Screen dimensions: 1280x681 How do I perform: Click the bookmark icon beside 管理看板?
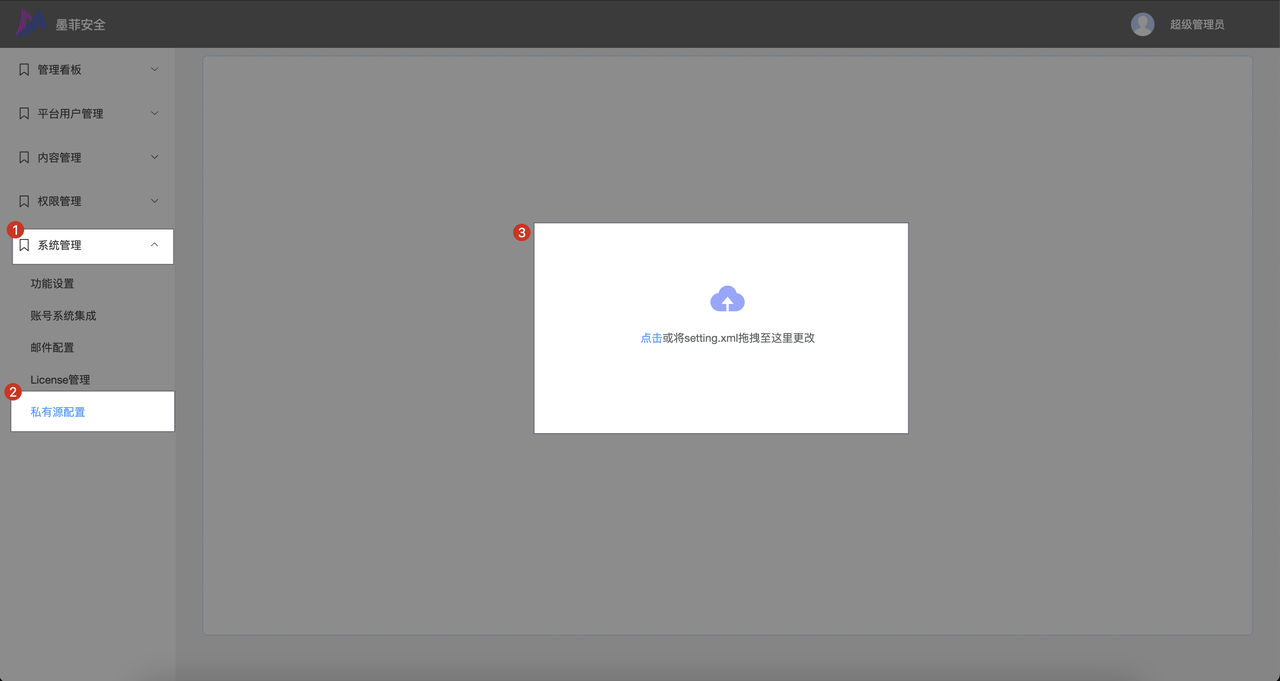pyautogui.click(x=24, y=70)
